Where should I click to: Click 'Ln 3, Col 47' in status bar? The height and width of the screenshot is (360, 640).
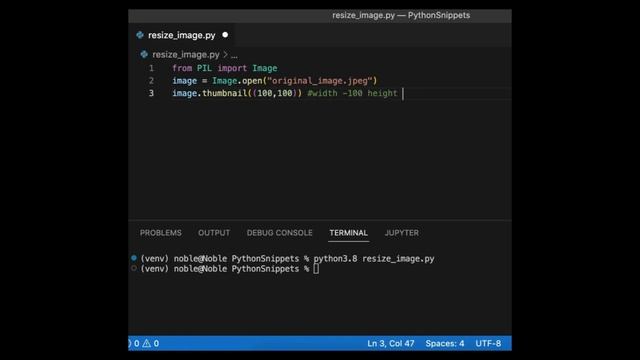pyautogui.click(x=391, y=343)
